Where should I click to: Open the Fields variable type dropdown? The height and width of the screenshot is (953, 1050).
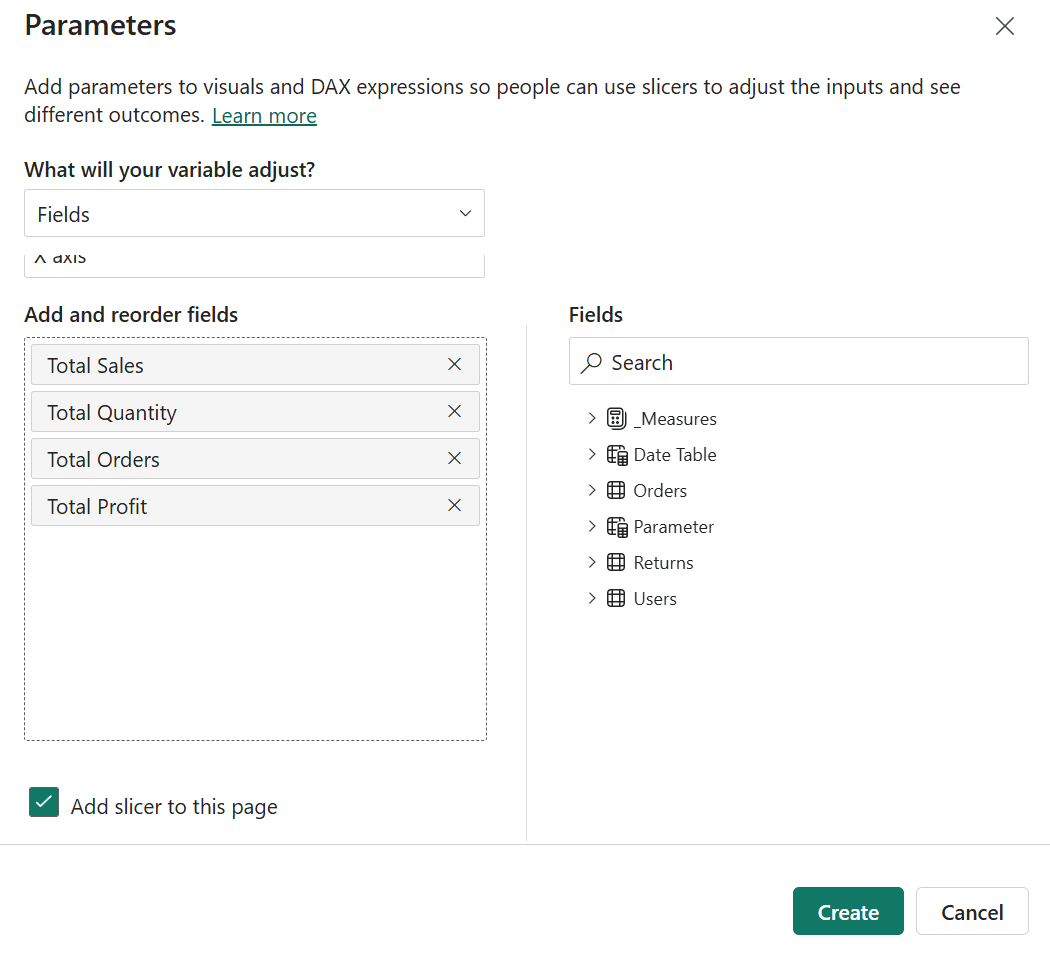coord(254,214)
